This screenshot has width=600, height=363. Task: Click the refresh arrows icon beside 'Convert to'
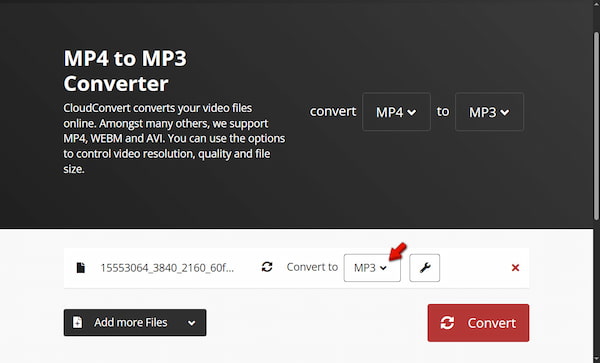click(267, 267)
